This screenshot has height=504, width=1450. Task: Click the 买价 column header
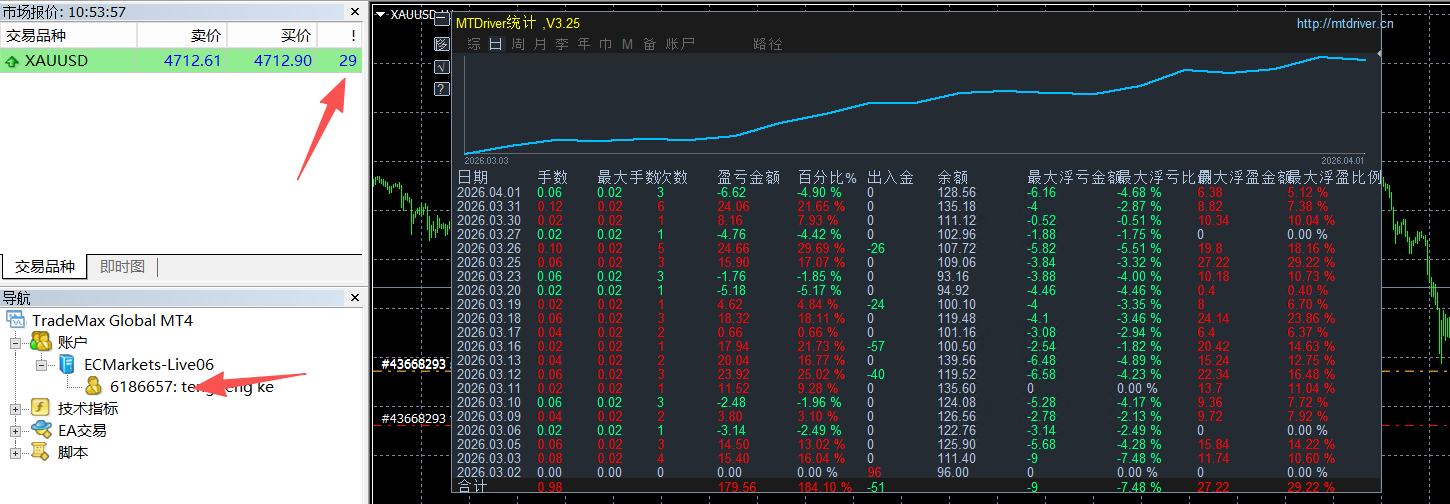[x=272, y=35]
